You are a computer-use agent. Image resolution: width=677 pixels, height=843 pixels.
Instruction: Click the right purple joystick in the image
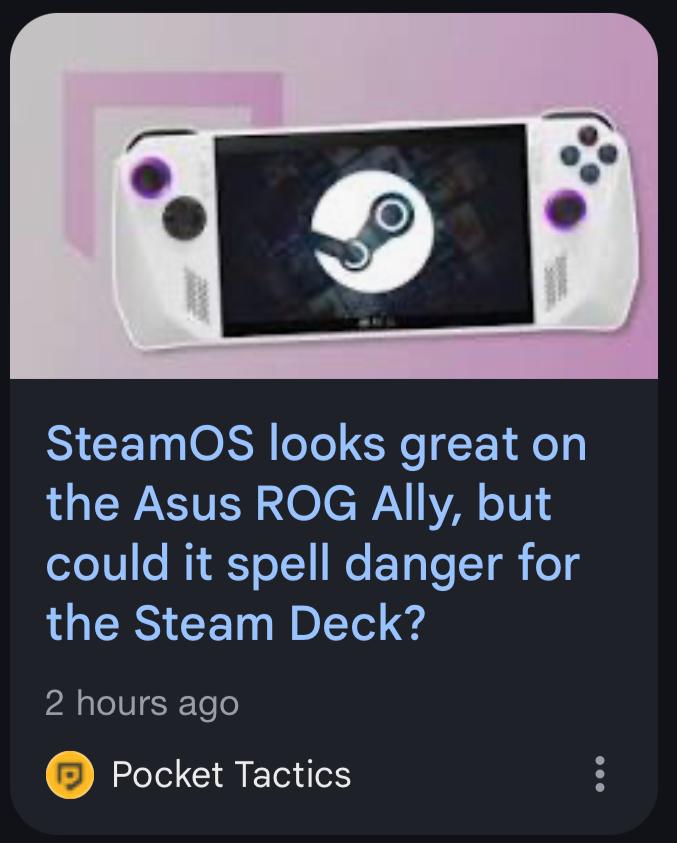coord(565,209)
